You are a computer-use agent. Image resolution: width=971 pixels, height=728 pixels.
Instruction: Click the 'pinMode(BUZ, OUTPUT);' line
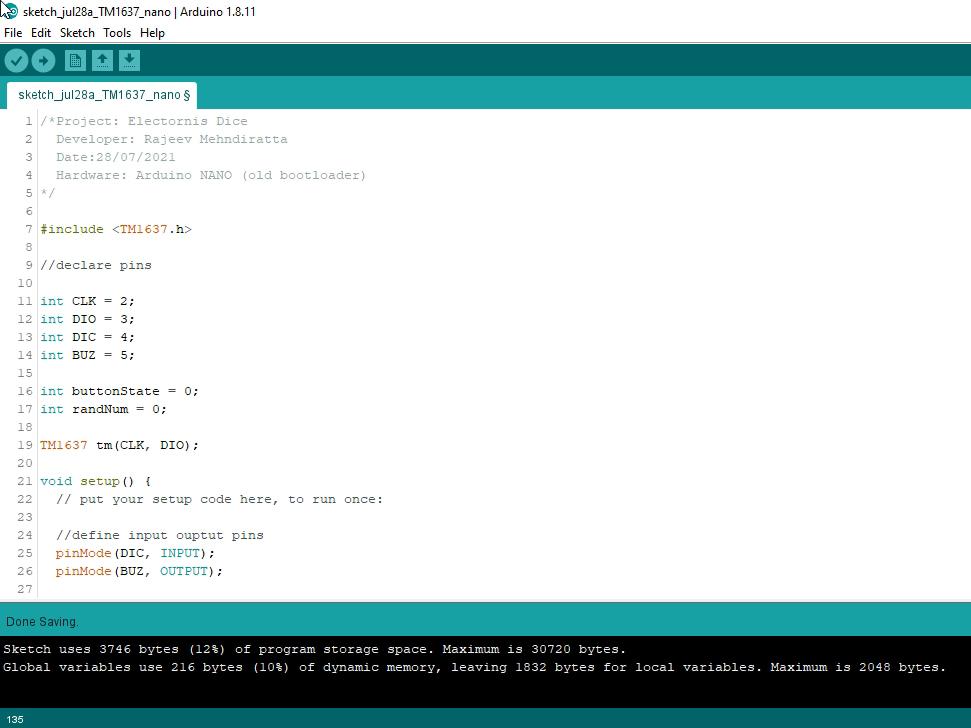click(139, 571)
